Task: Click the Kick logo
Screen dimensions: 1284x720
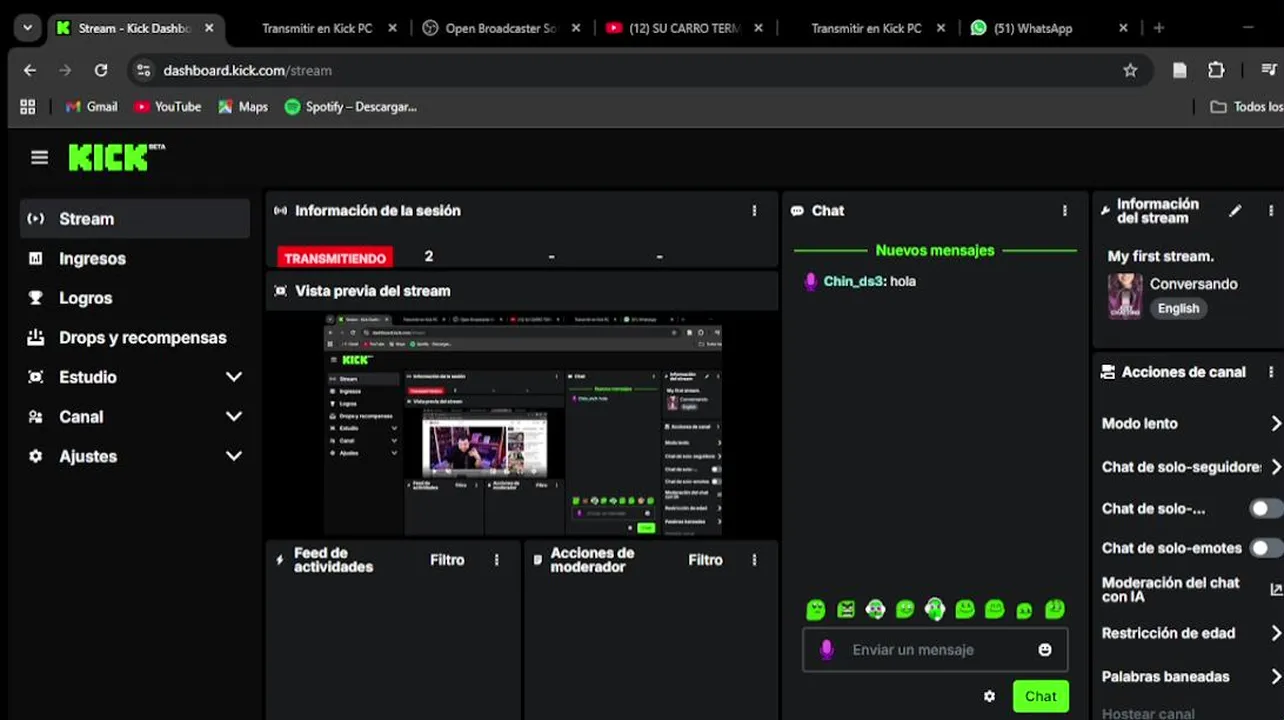Action: point(115,157)
